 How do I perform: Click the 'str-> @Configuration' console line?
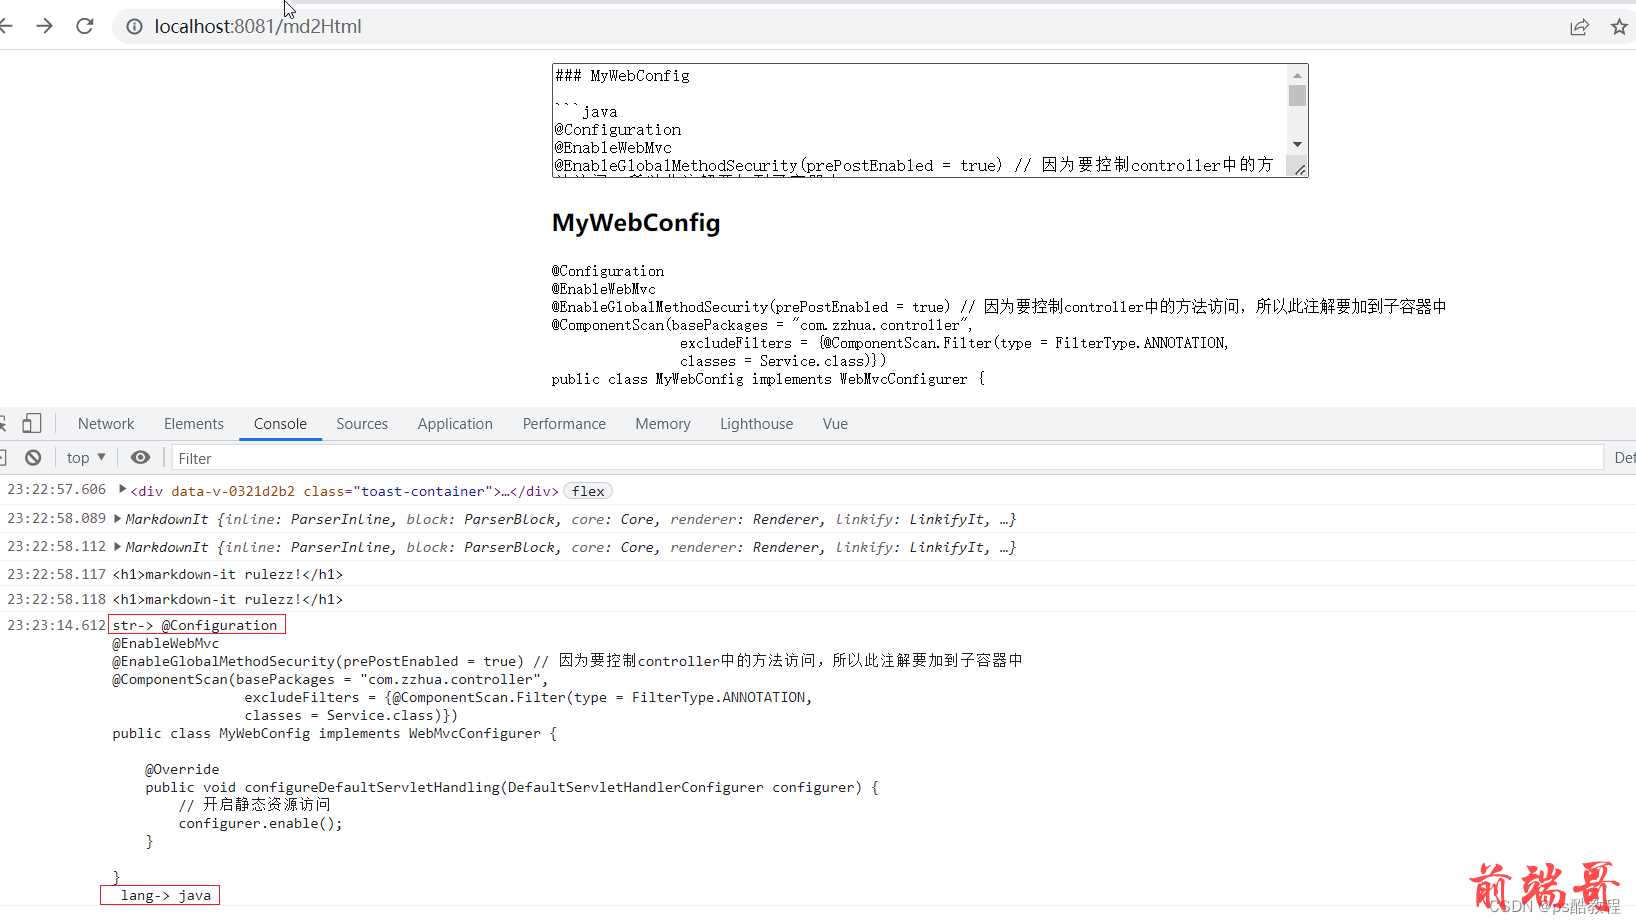pos(197,625)
